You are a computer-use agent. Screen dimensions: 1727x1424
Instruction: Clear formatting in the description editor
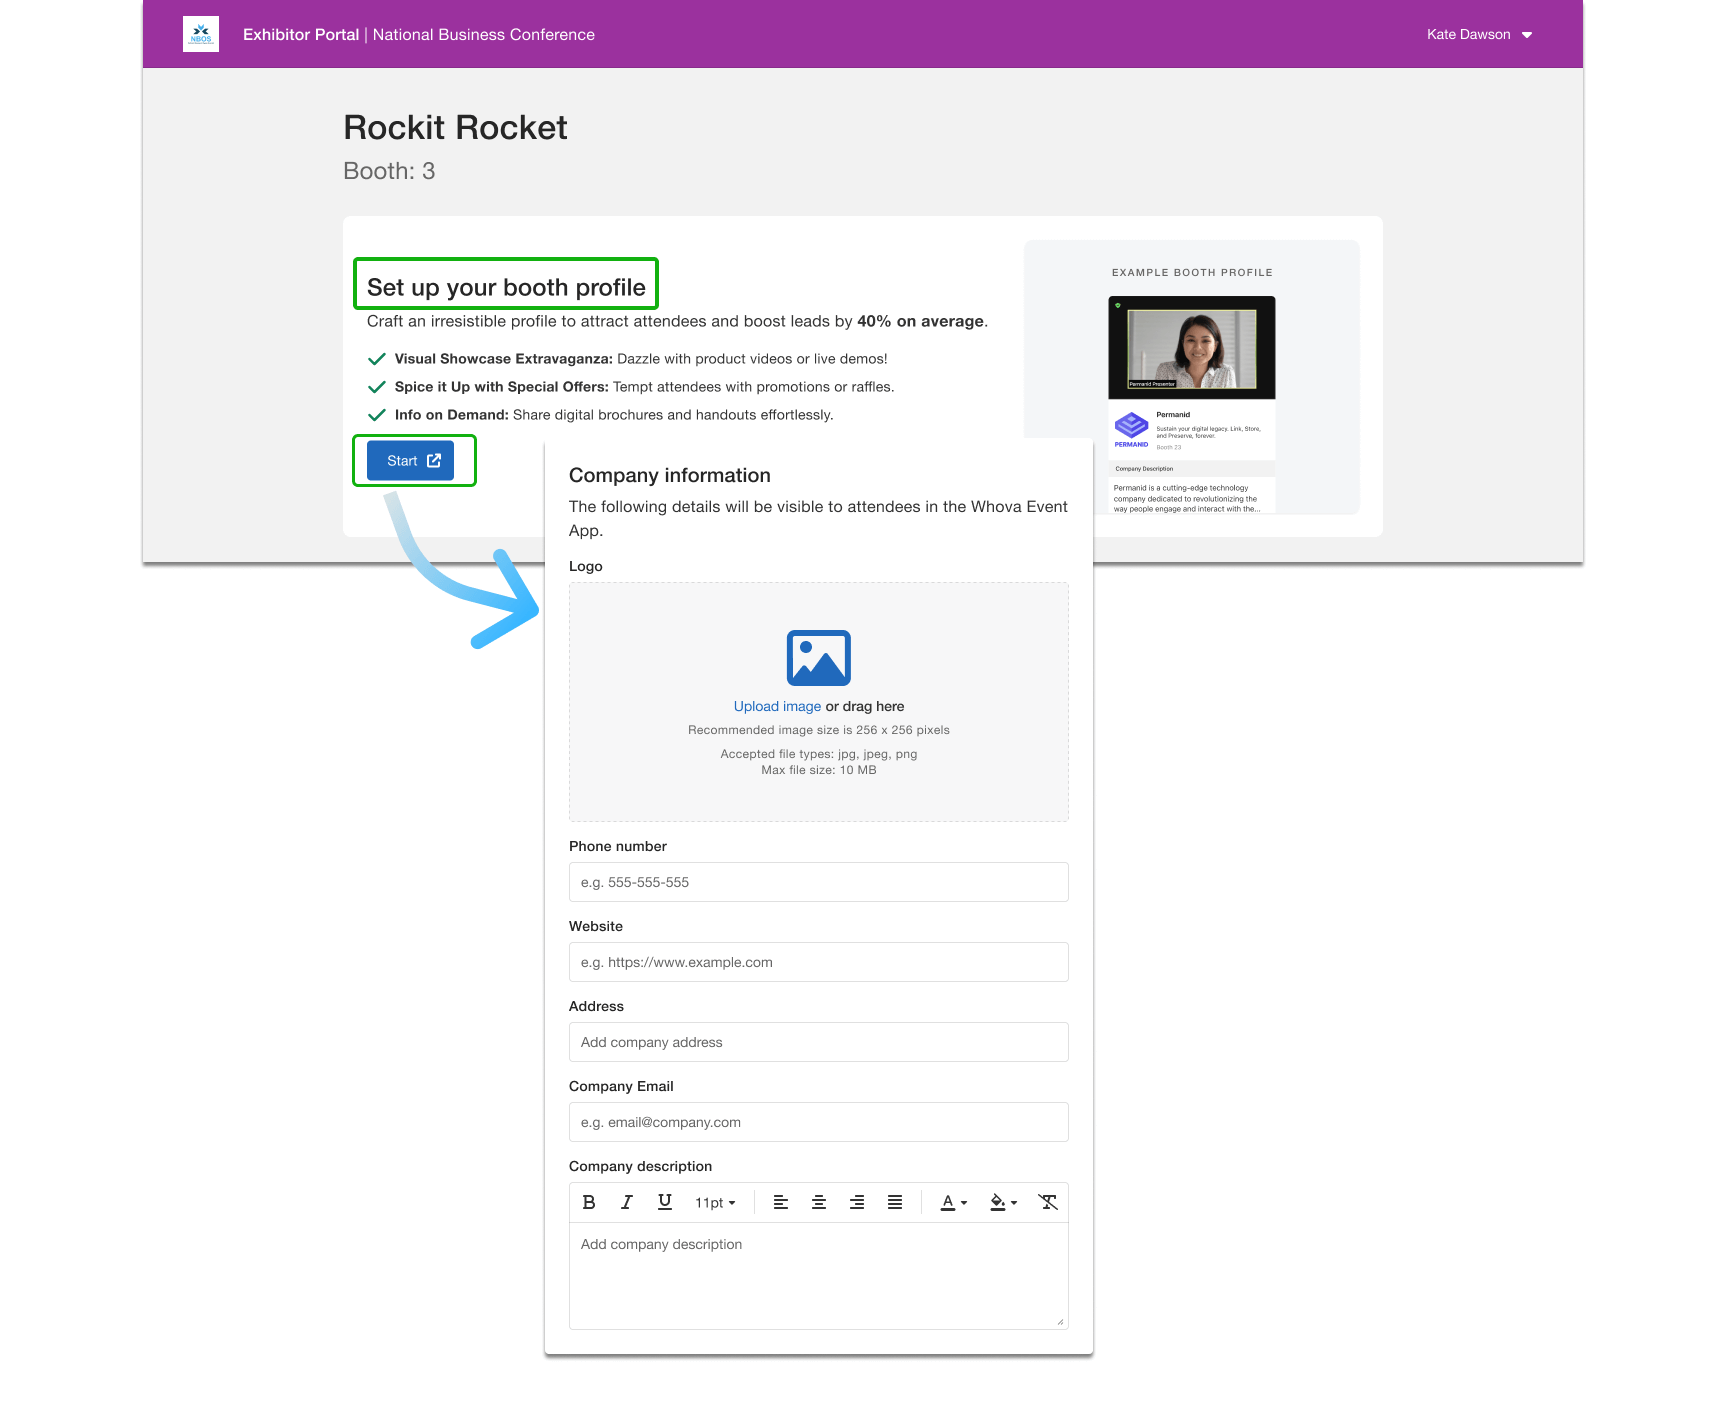pyautogui.click(x=1047, y=1203)
